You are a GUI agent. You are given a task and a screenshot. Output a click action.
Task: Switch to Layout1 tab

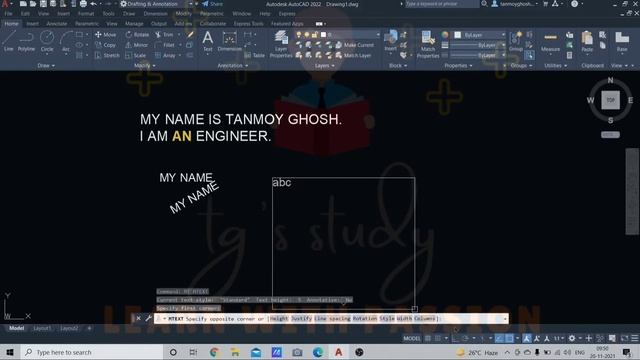pyautogui.click(x=42, y=328)
